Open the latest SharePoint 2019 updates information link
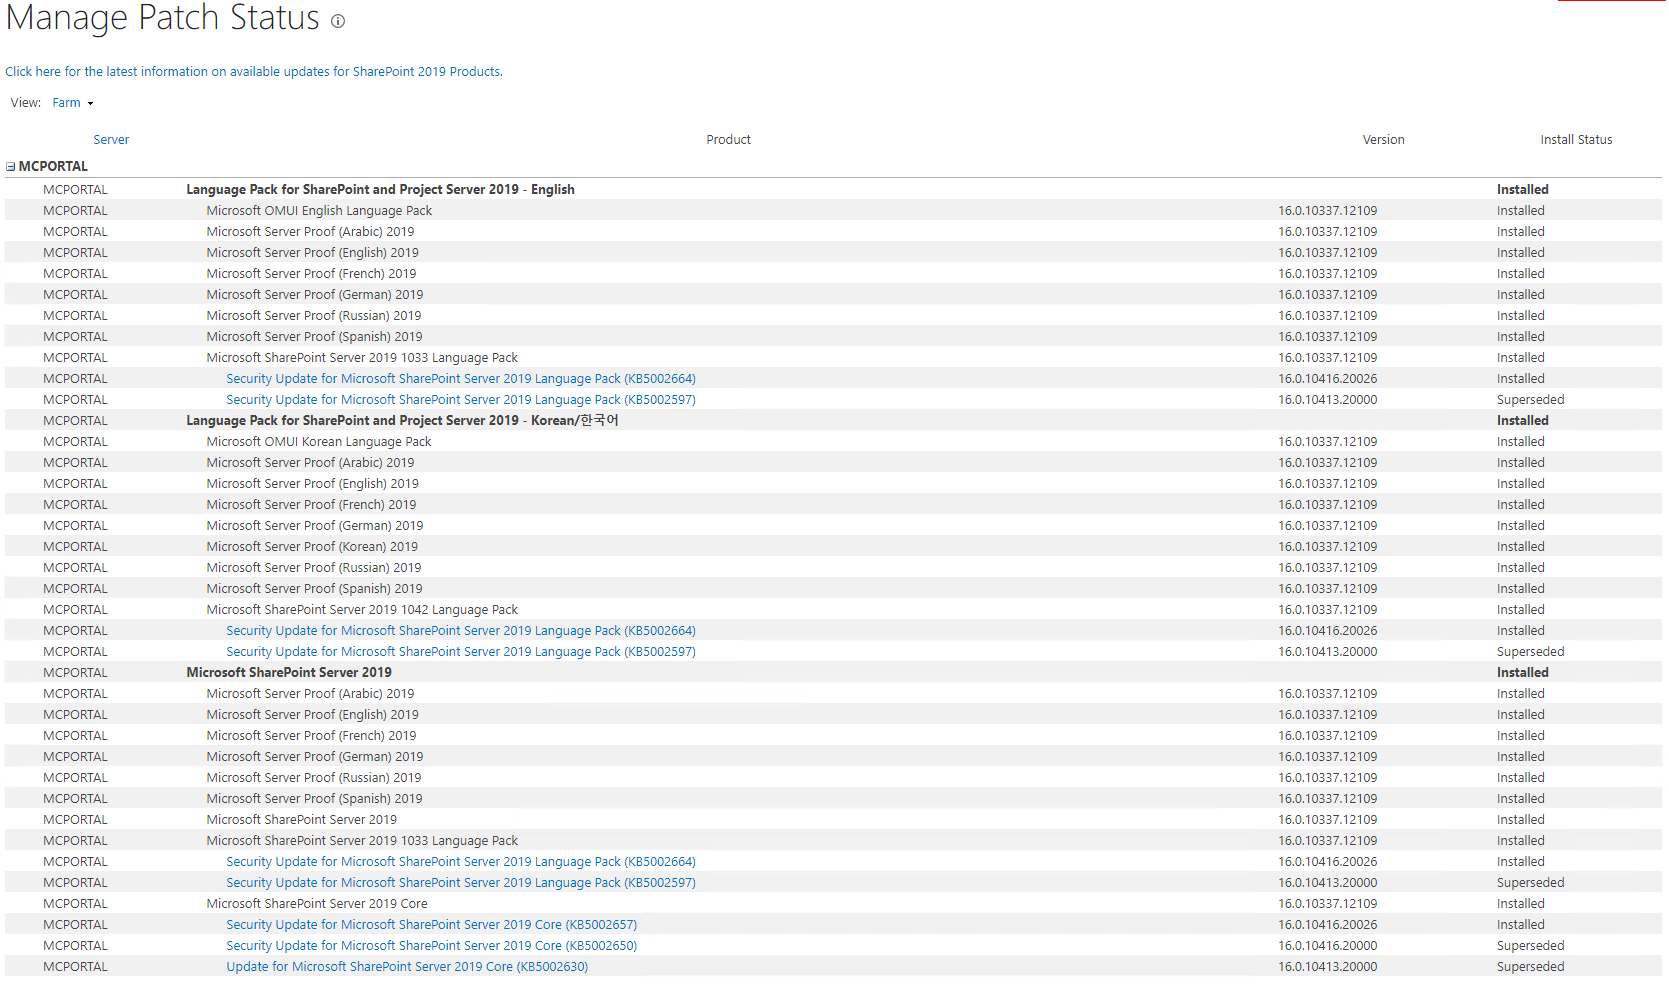This screenshot has width=1669, height=1002. 254,72
